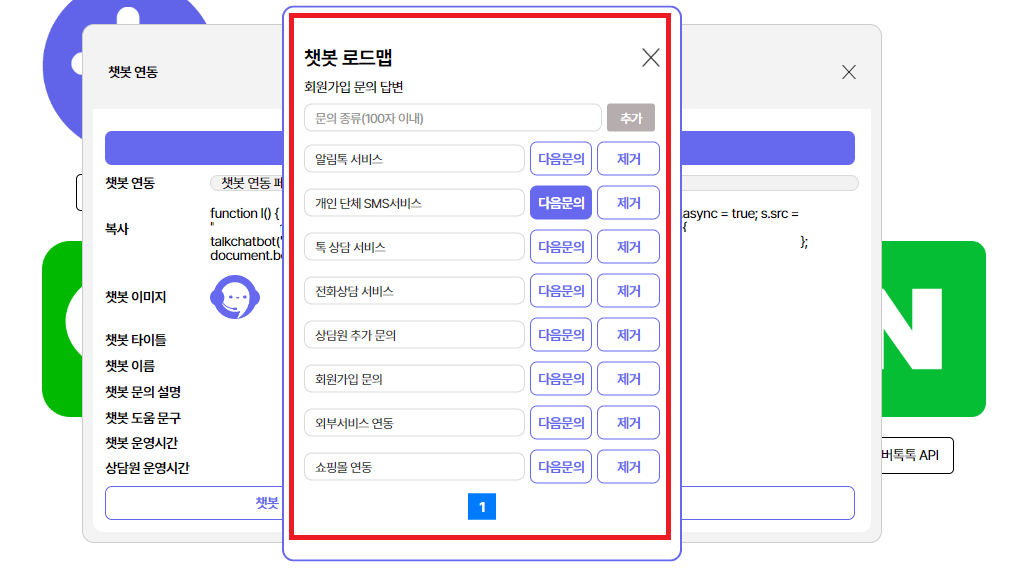Click the 버톡톡 API button
The height and width of the screenshot is (581, 1013).
tap(912, 455)
